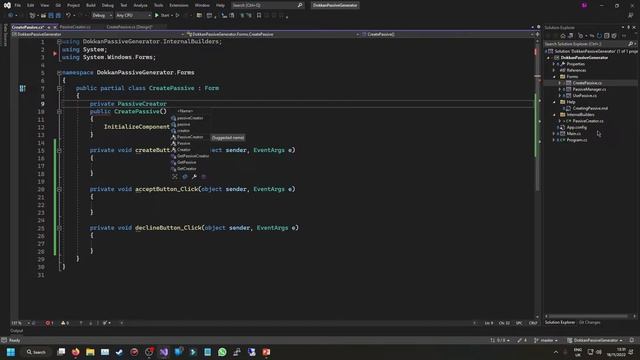This screenshot has width=640, height=360.
Task: Select CreatingPassive.md file
Action: pyautogui.click(x=590, y=108)
